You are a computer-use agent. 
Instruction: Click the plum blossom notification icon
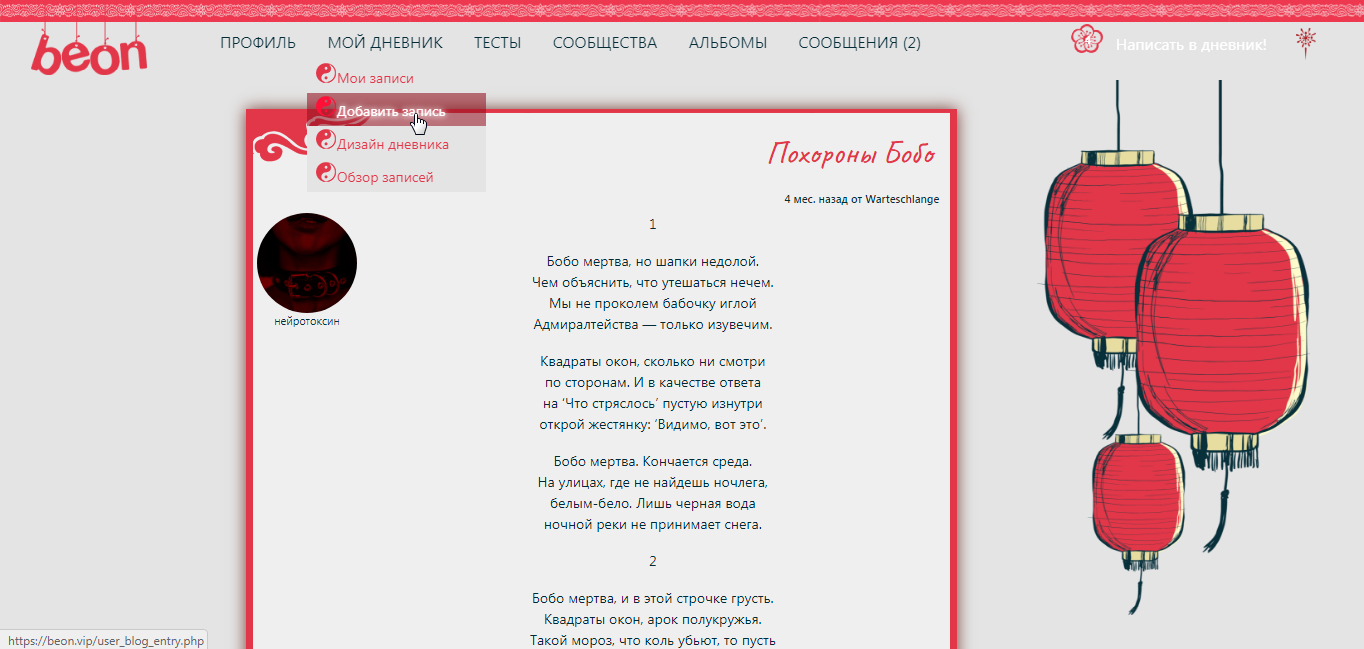1086,40
